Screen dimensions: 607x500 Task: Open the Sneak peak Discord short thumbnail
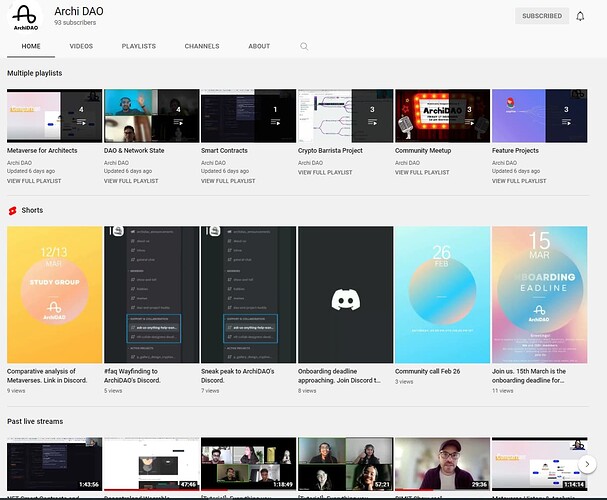click(x=249, y=295)
